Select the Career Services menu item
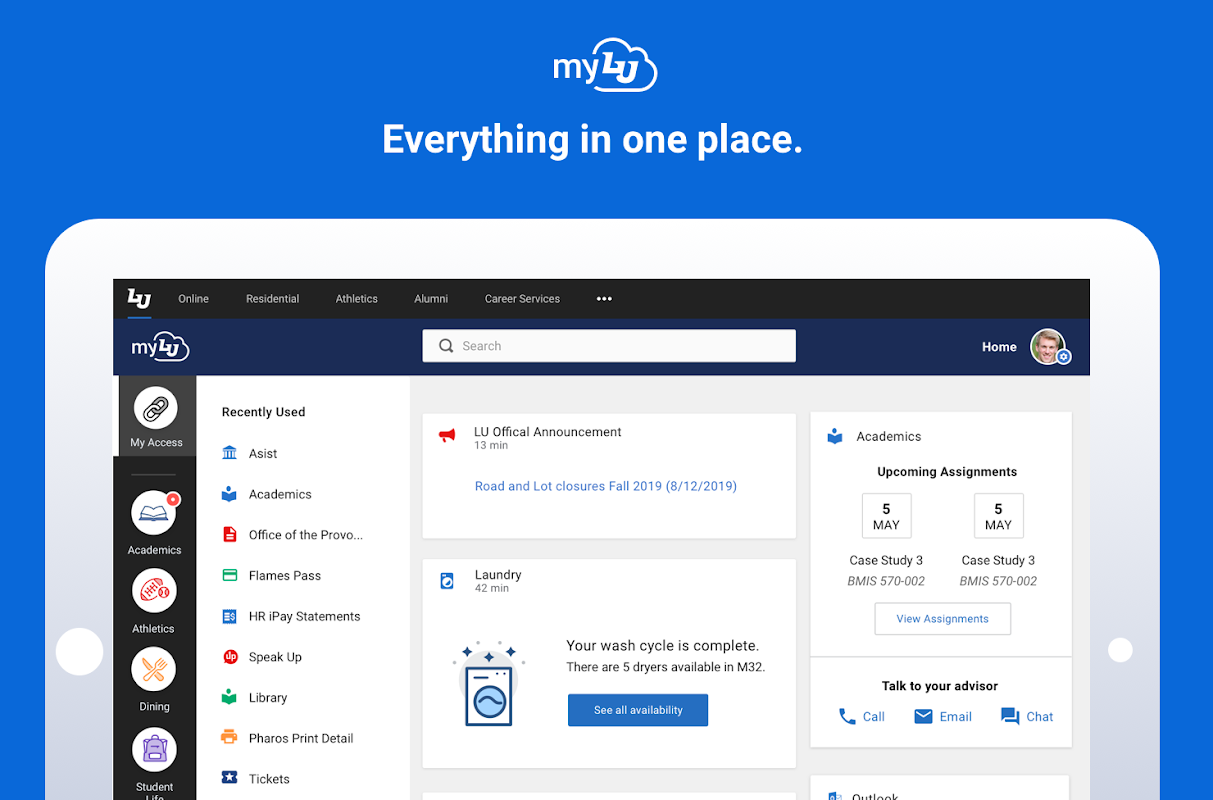 pos(522,298)
